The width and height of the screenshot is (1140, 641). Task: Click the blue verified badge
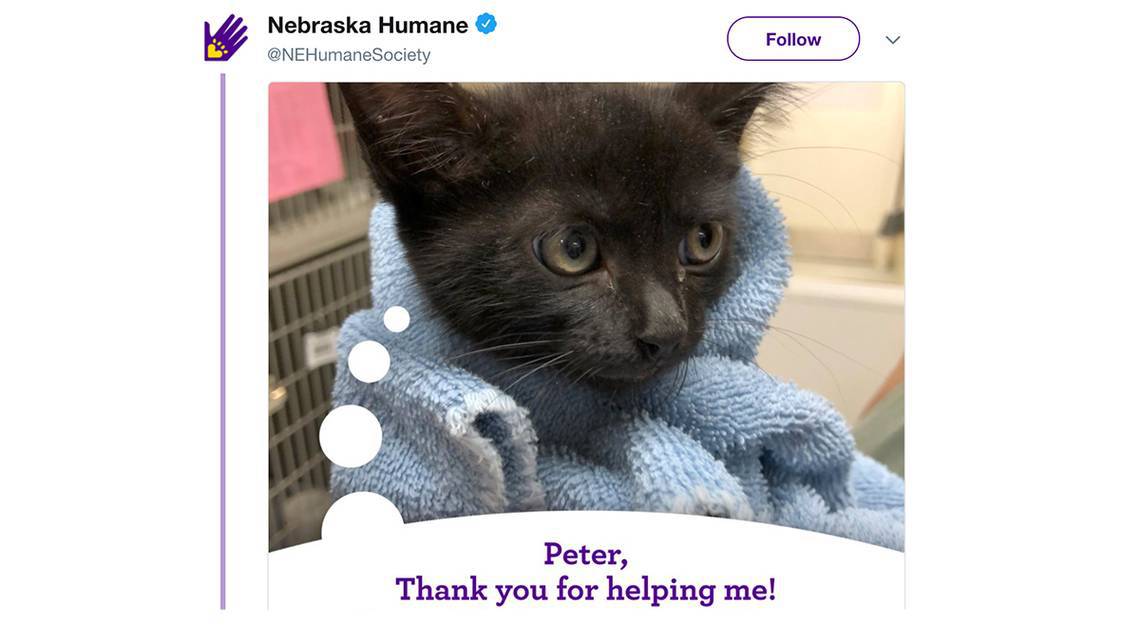click(486, 24)
